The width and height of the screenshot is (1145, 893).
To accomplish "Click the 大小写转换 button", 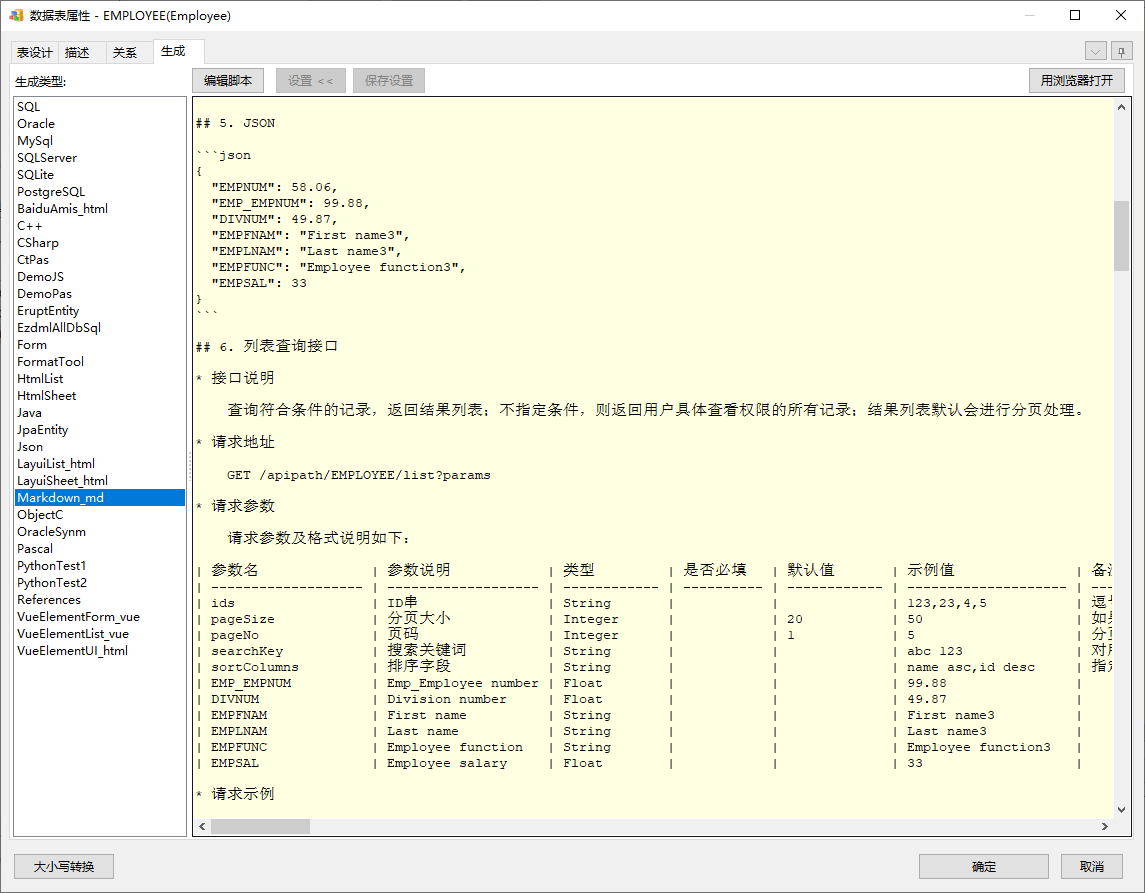I will (x=64, y=867).
